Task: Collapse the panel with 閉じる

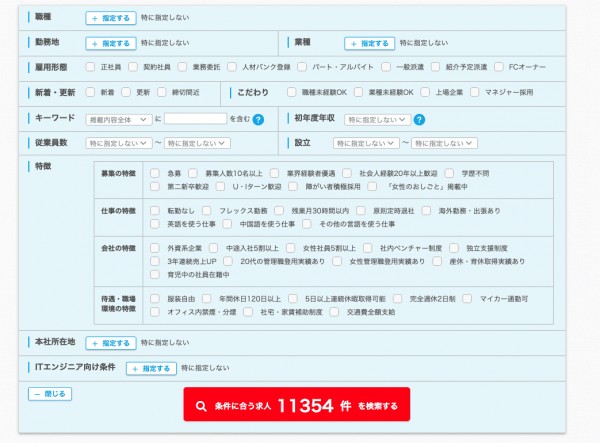Action: [52, 394]
